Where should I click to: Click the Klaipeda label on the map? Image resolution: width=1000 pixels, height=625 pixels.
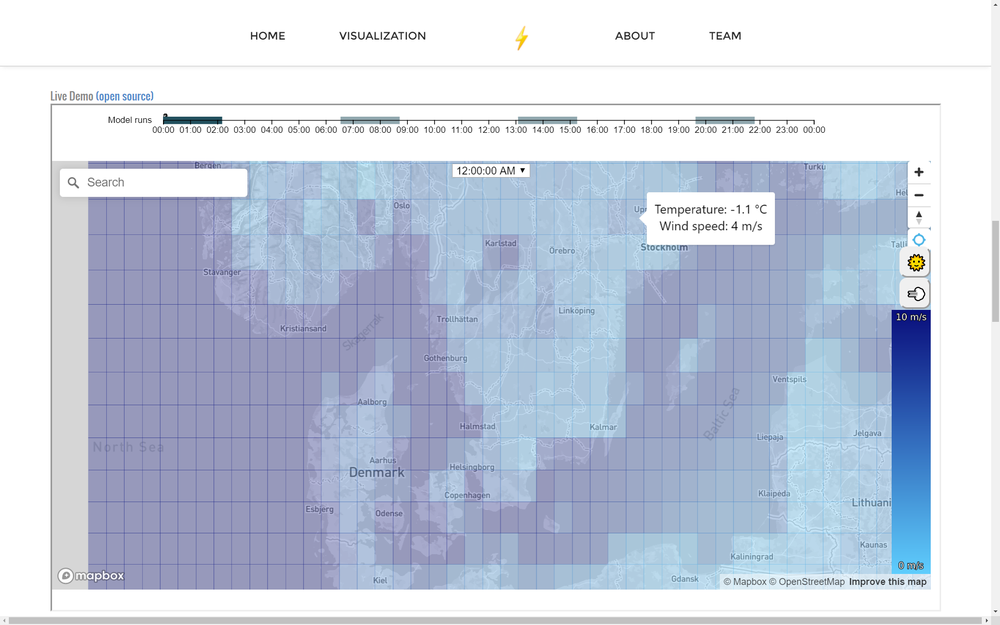pos(774,494)
